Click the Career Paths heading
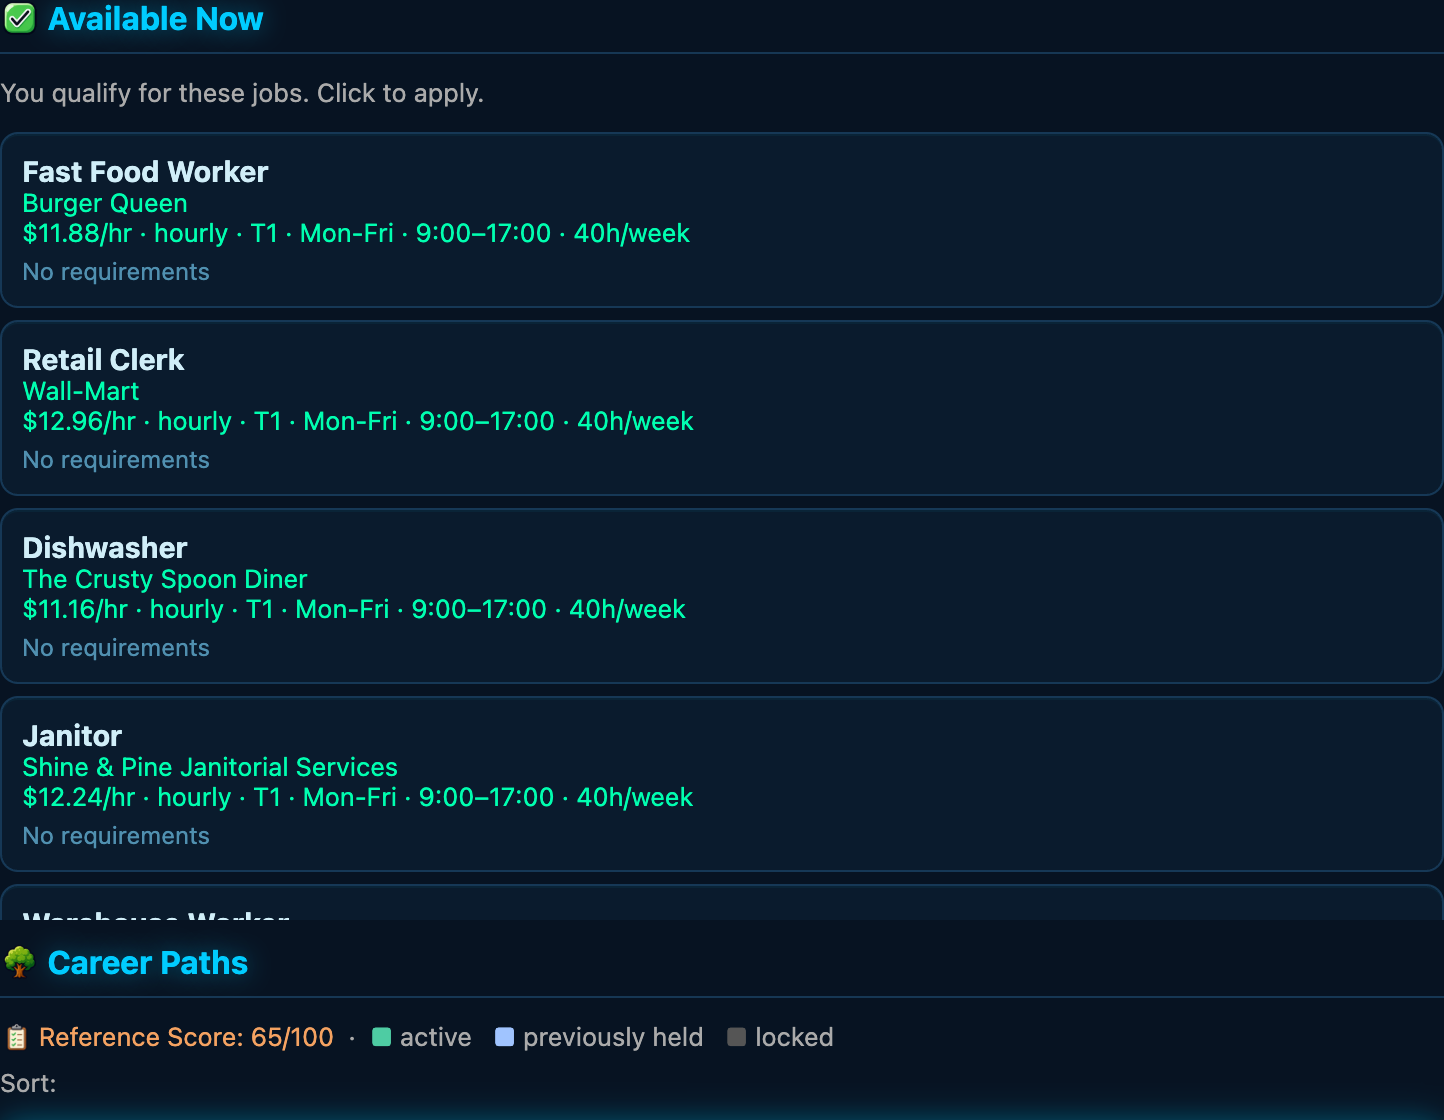The height and width of the screenshot is (1120, 1444). click(148, 962)
